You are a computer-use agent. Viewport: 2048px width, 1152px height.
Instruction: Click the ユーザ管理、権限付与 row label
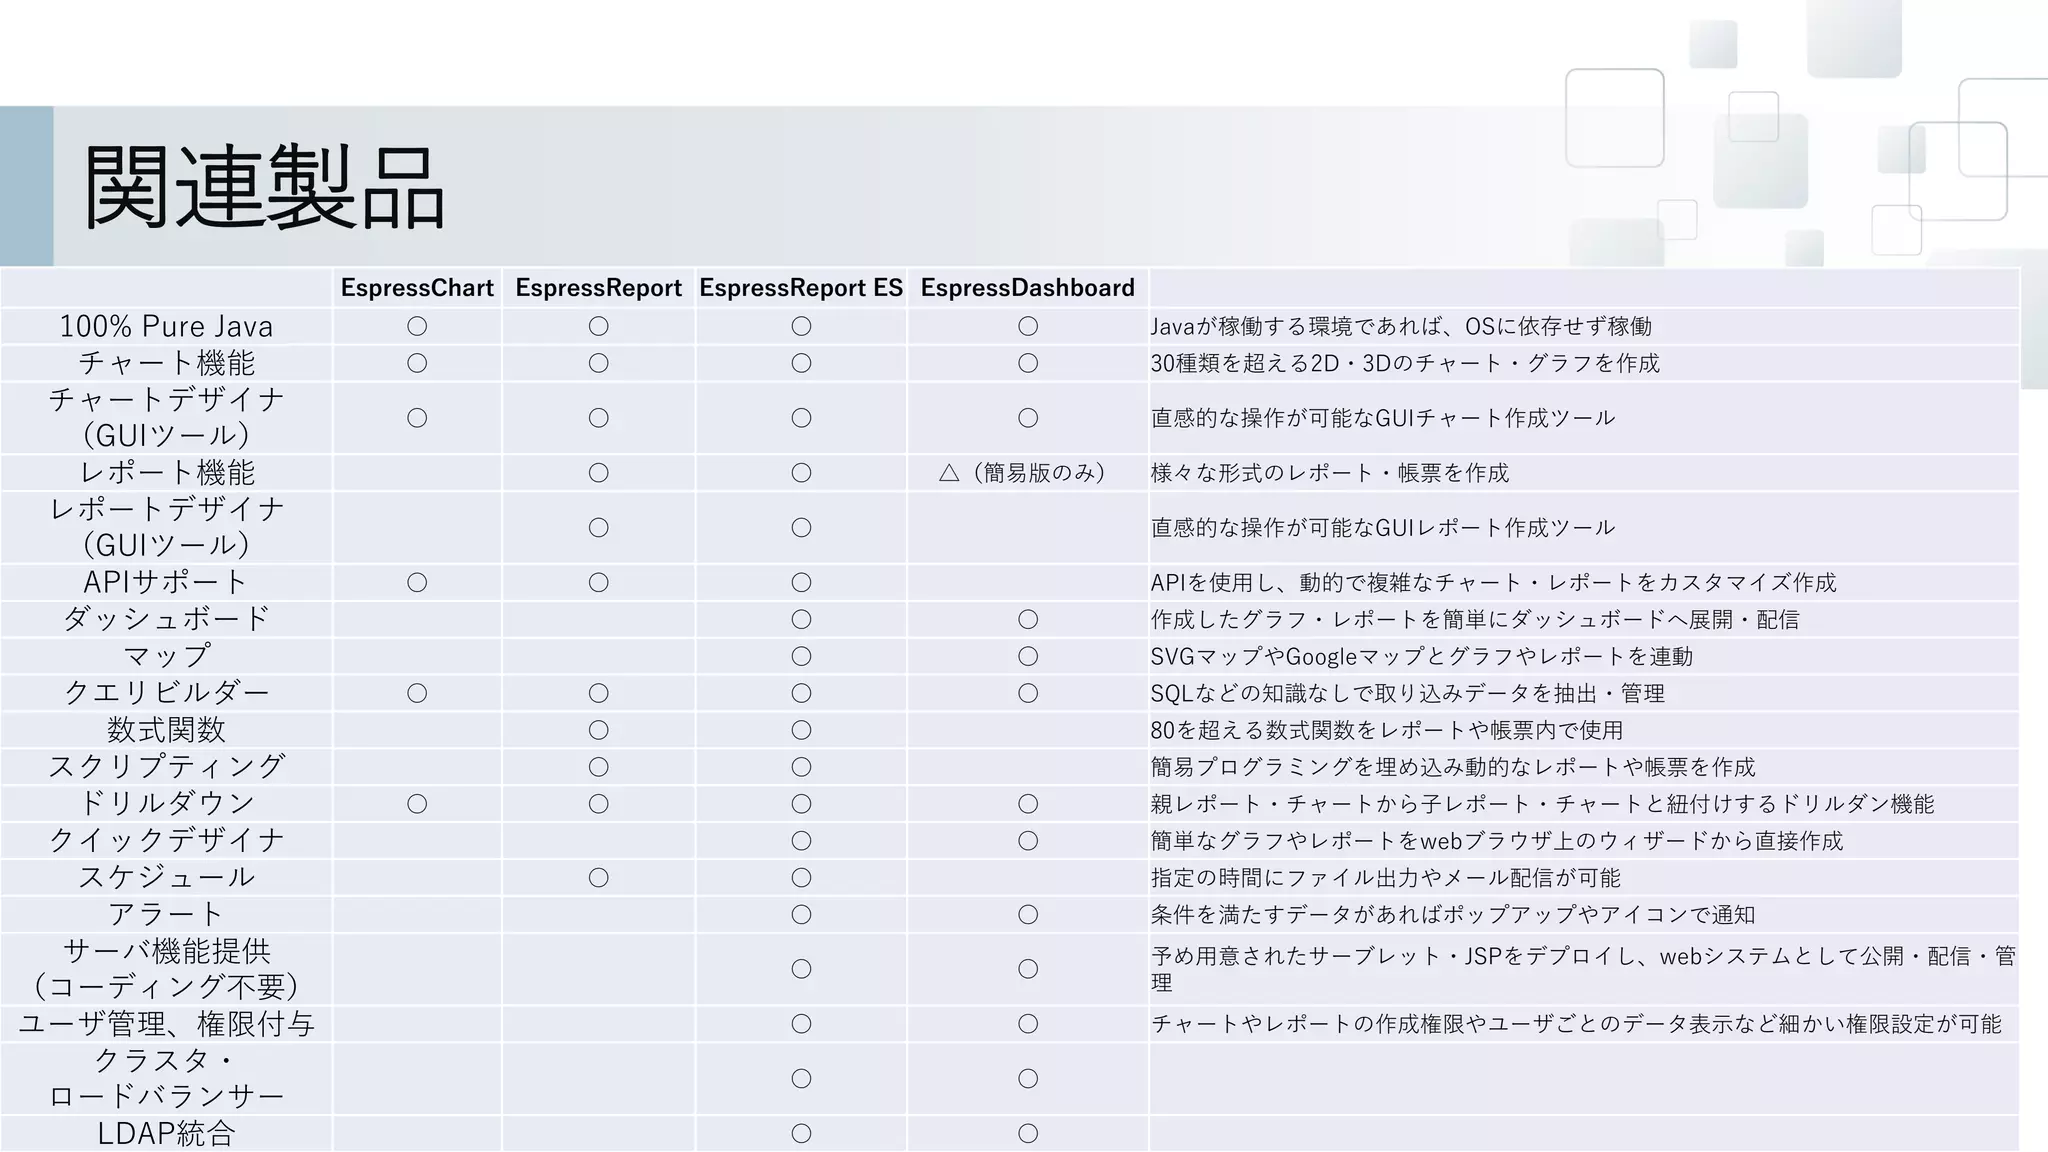(166, 1024)
